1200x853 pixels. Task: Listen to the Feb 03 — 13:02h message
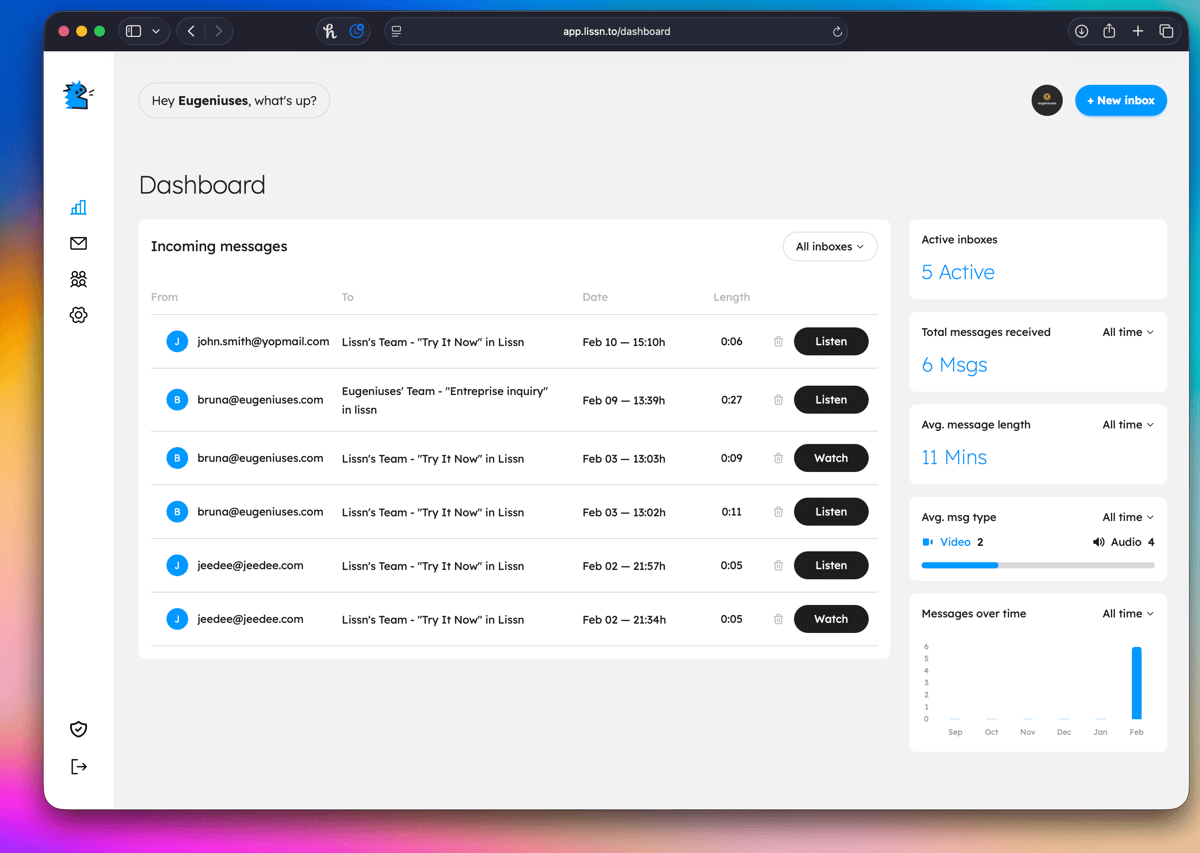pos(831,512)
